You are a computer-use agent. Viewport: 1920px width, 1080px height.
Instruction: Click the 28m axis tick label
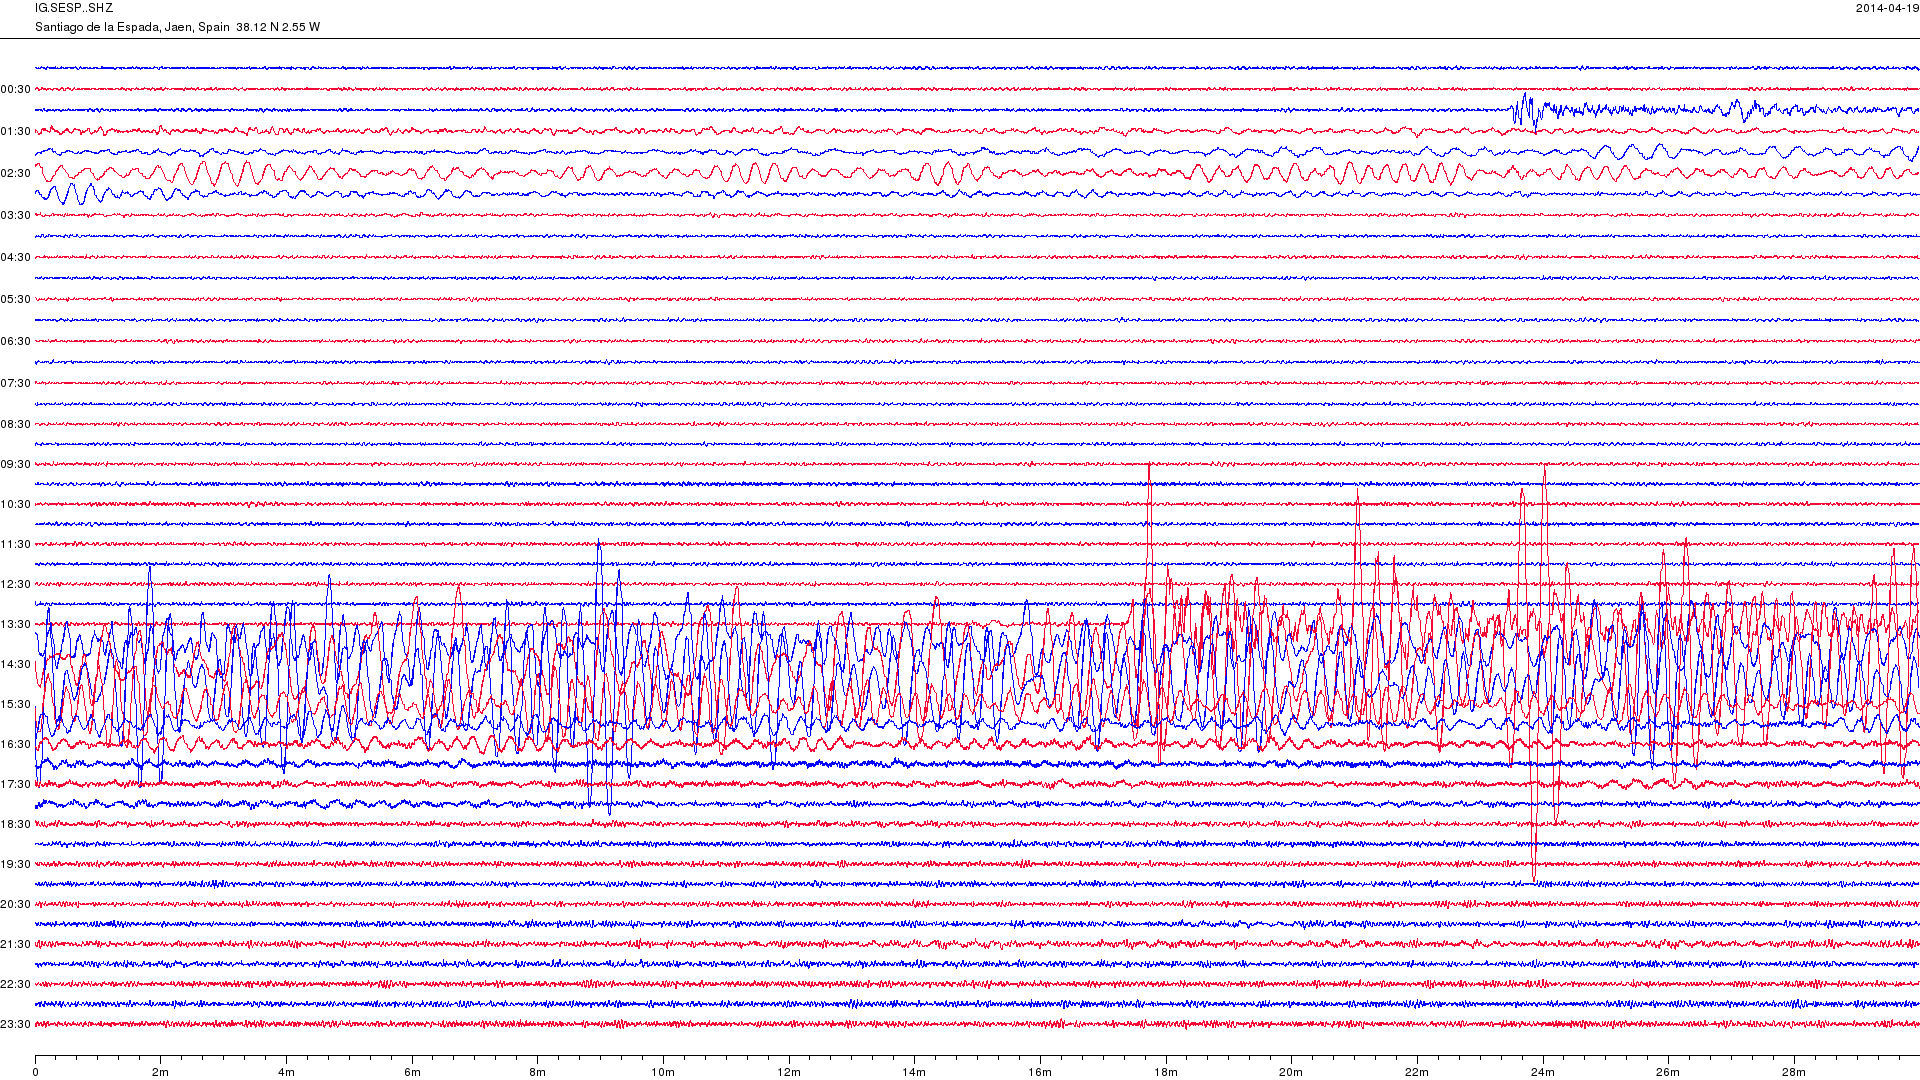click(1794, 1073)
